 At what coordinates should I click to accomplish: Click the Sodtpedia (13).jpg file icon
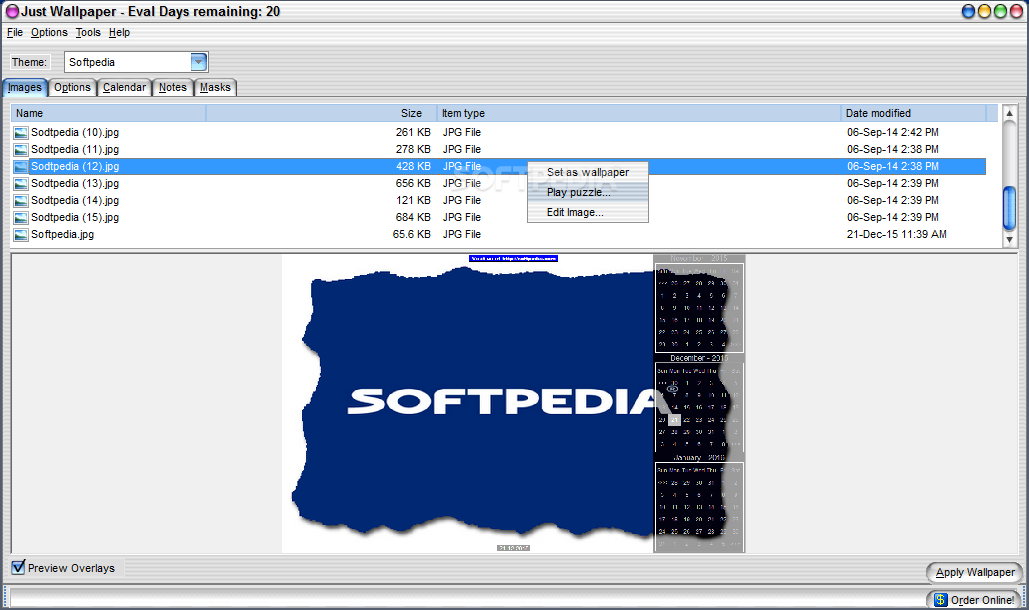pyautogui.click(x=21, y=184)
